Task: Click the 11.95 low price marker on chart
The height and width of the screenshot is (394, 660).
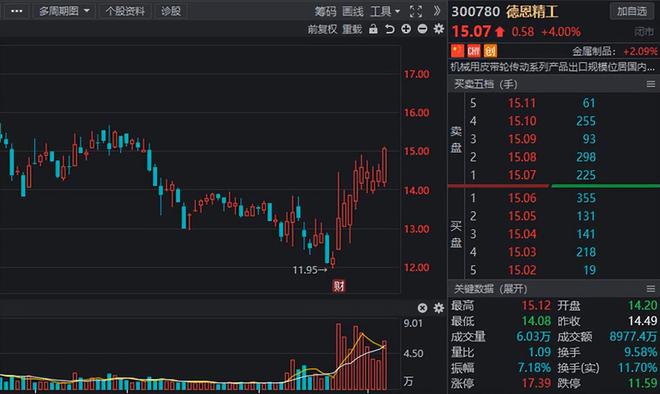Action: pos(309,270)
